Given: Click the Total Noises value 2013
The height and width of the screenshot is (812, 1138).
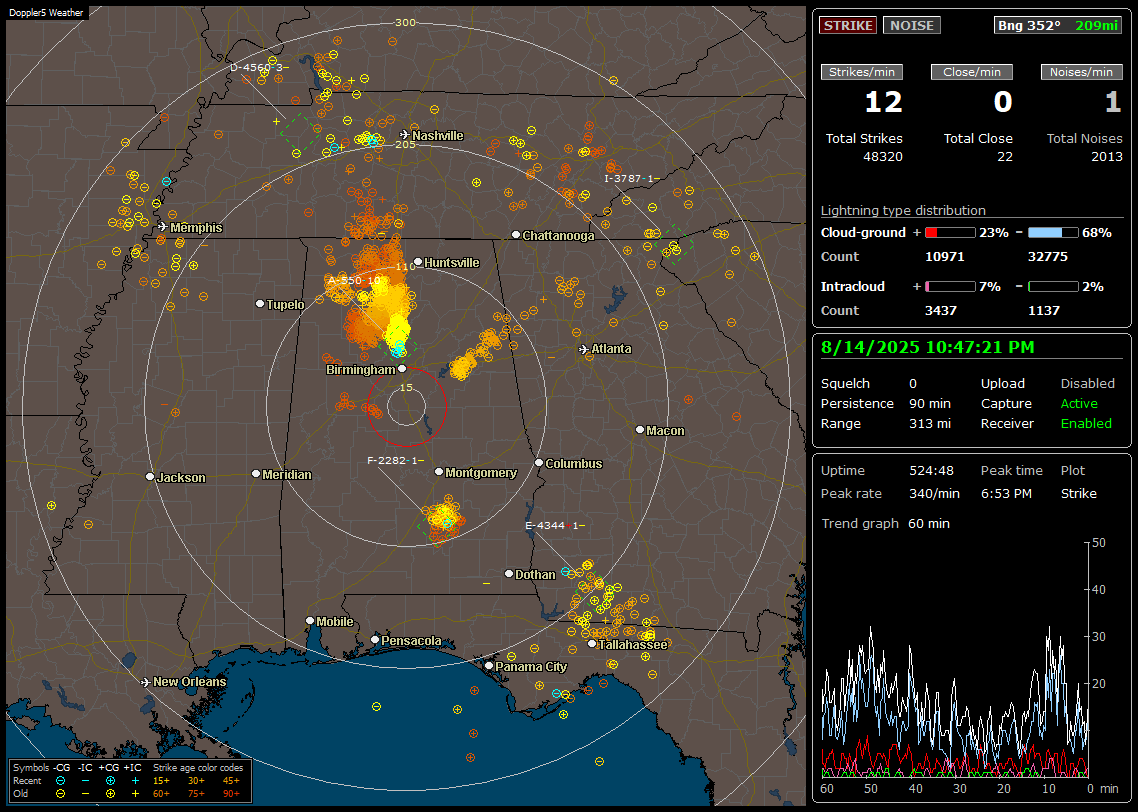Looking at the screenshot, I should coord(1107,157).
